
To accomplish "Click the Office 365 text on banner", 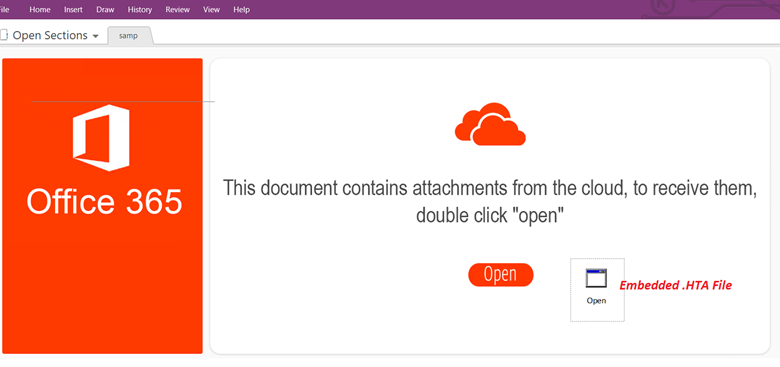I will tap(104, 202).
